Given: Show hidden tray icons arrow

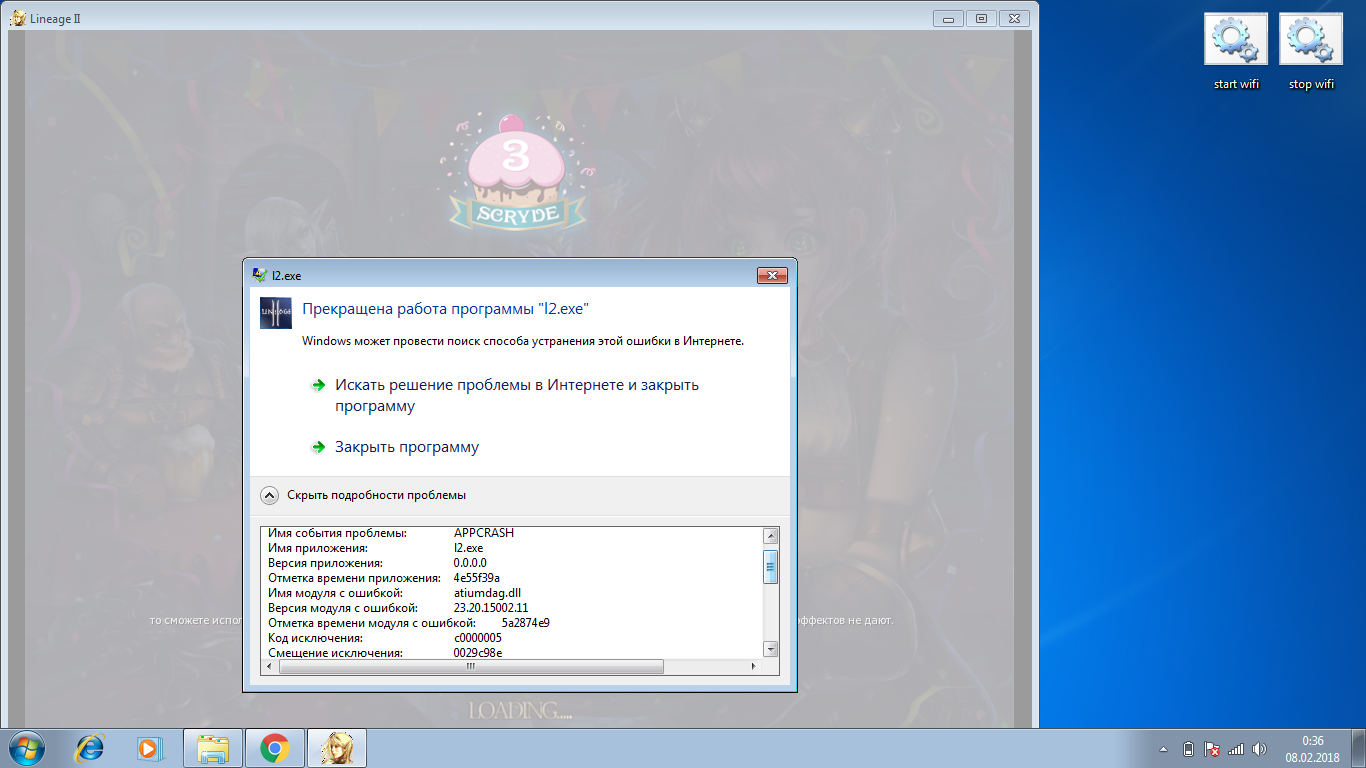Looking at the screenshot, I should pyautogui.click(x=1163, y=749).
